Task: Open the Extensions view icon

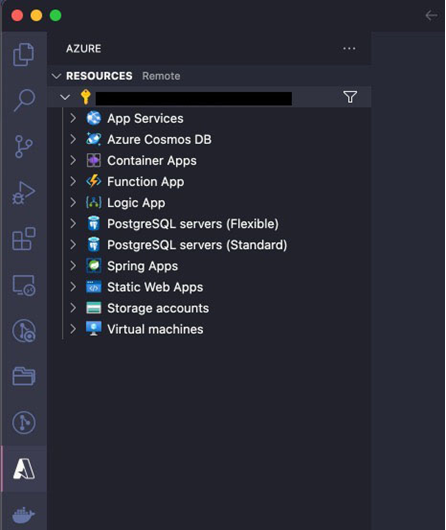Action: click(24, 239)
